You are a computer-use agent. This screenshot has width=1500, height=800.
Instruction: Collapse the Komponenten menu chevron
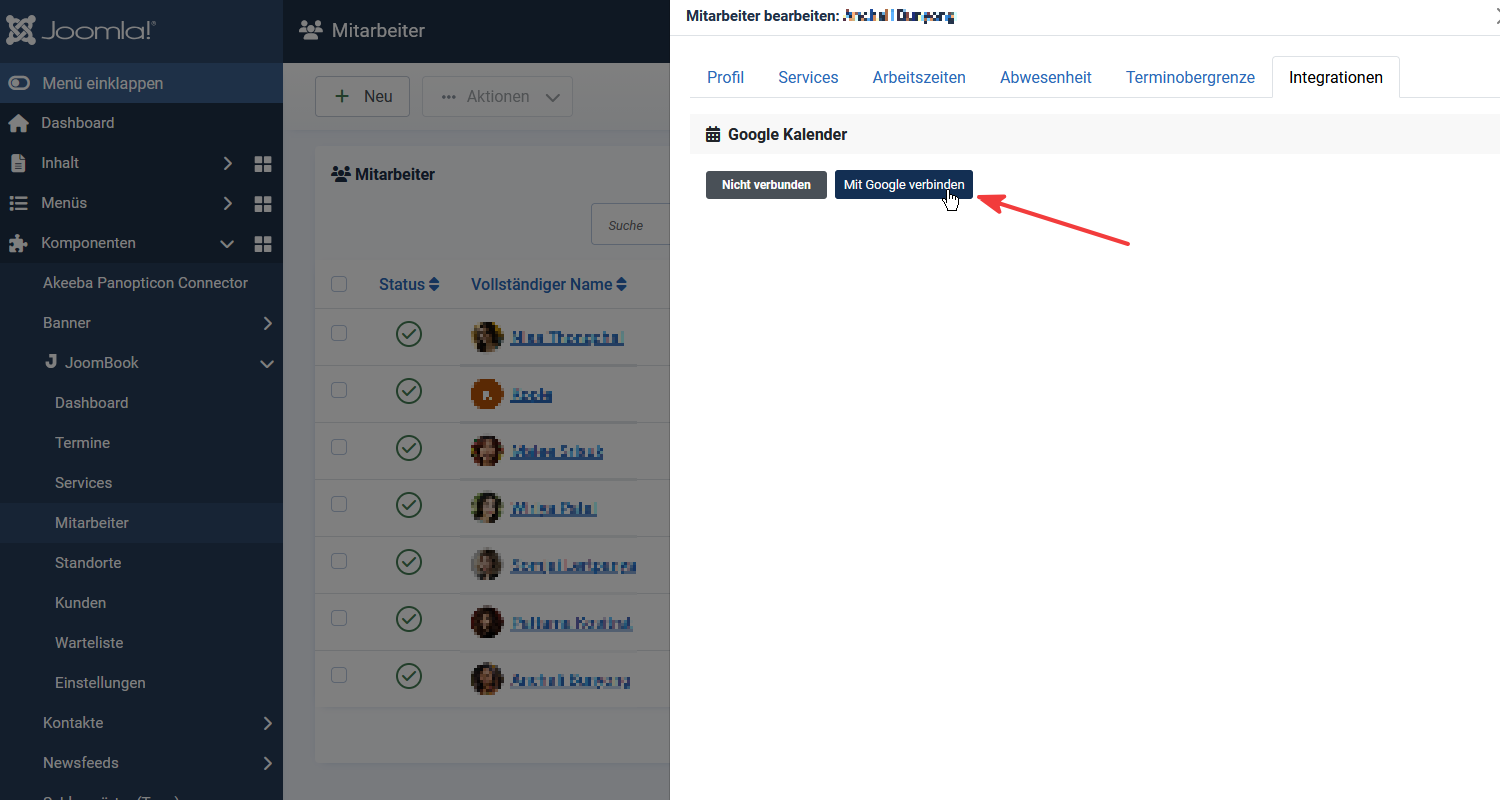227,244
